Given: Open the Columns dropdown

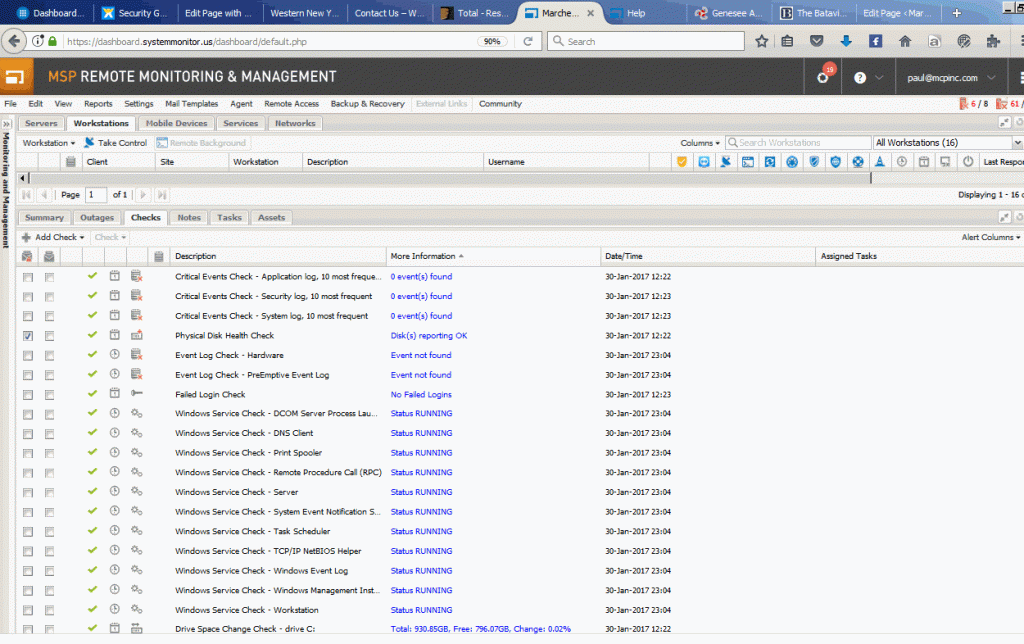Looking at the screenshot, I should coord(699,142).
